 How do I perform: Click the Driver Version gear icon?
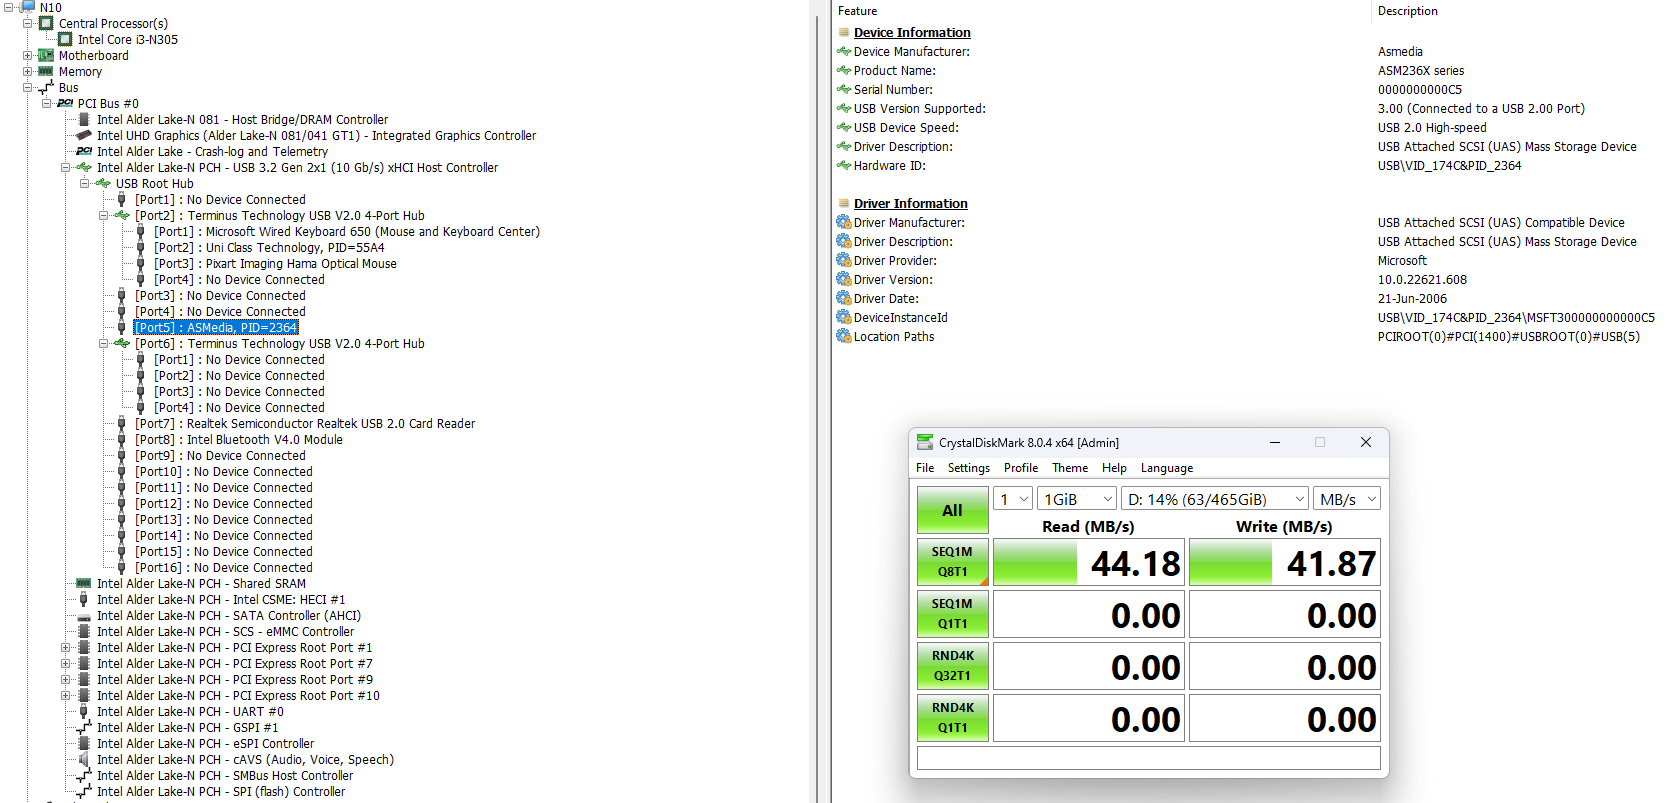[x=844, y=280]
